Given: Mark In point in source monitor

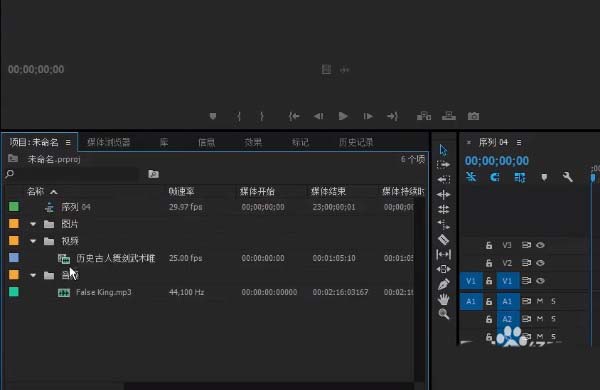Looking at the screenshot, I should (239, 116).
